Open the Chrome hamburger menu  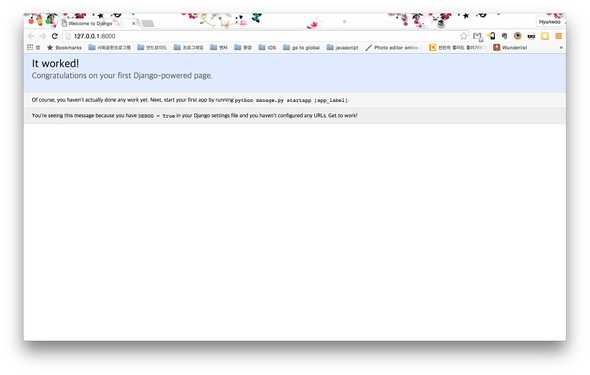(559, 36)
